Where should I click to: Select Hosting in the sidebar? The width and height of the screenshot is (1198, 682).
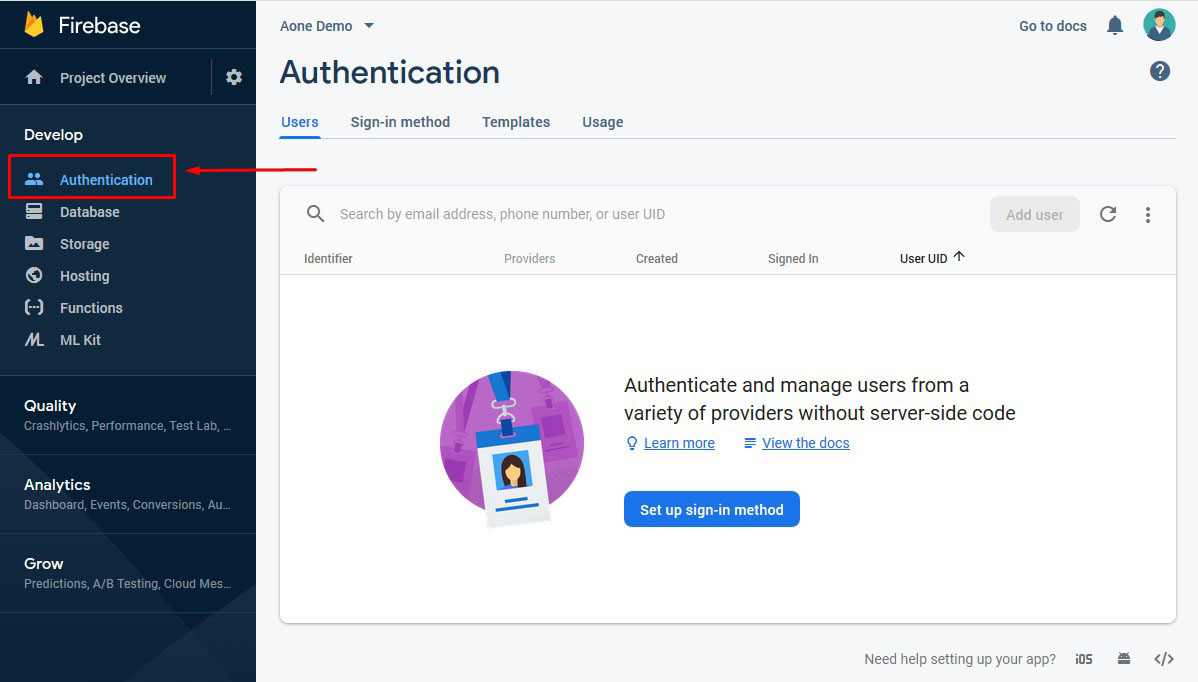(85, 276)
